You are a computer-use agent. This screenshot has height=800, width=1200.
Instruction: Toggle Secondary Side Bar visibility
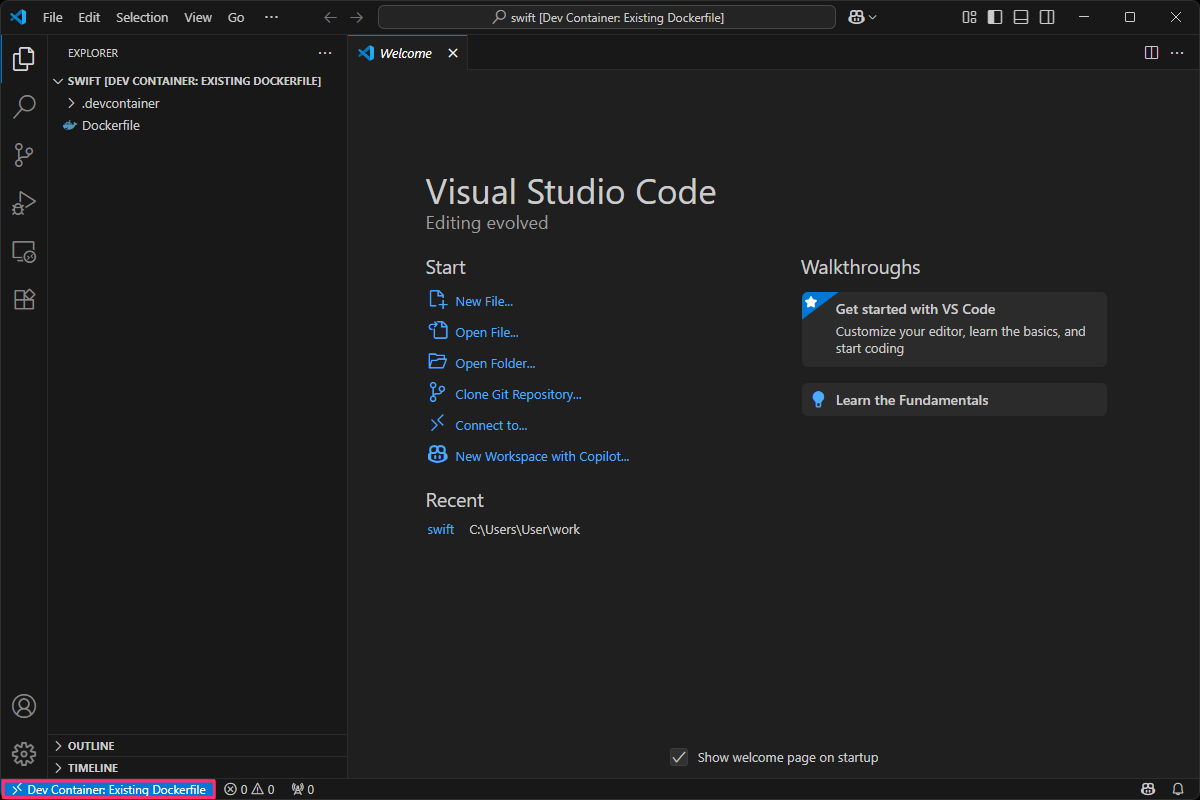click(x=1047, y=17)
